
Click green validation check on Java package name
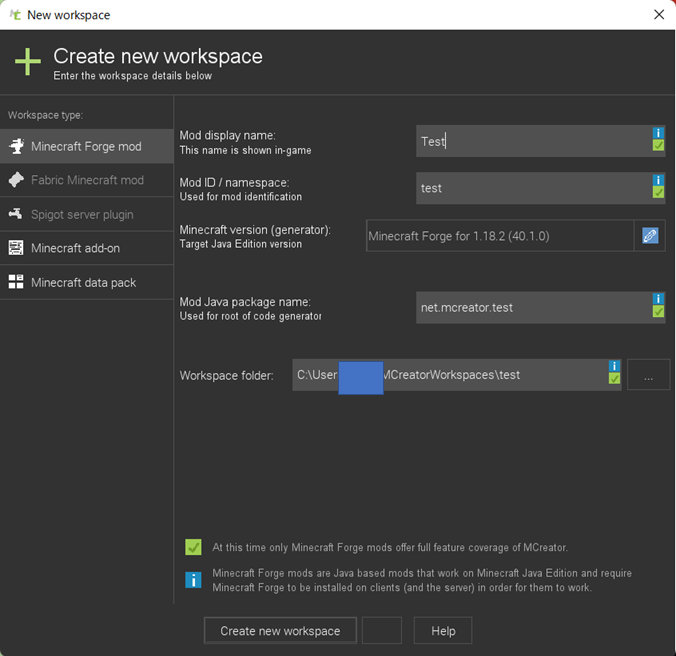(x=658, y=311)
